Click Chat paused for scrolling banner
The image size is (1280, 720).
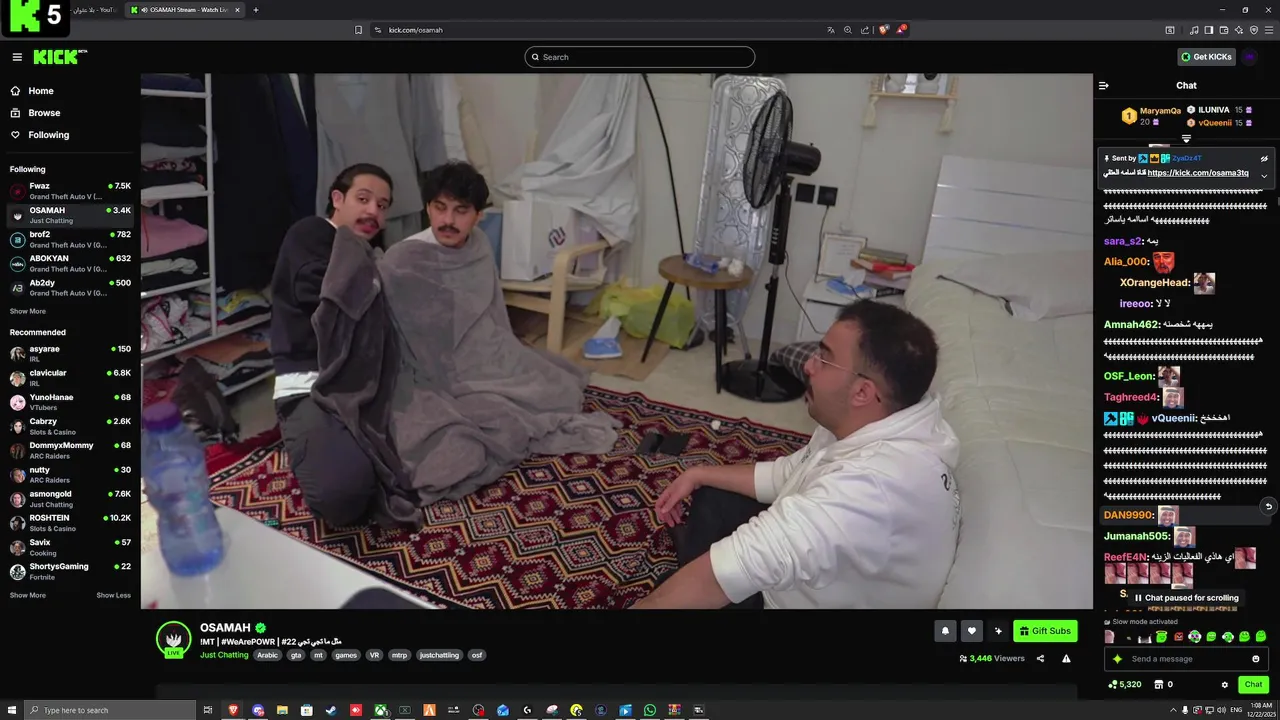(1186, 598)
